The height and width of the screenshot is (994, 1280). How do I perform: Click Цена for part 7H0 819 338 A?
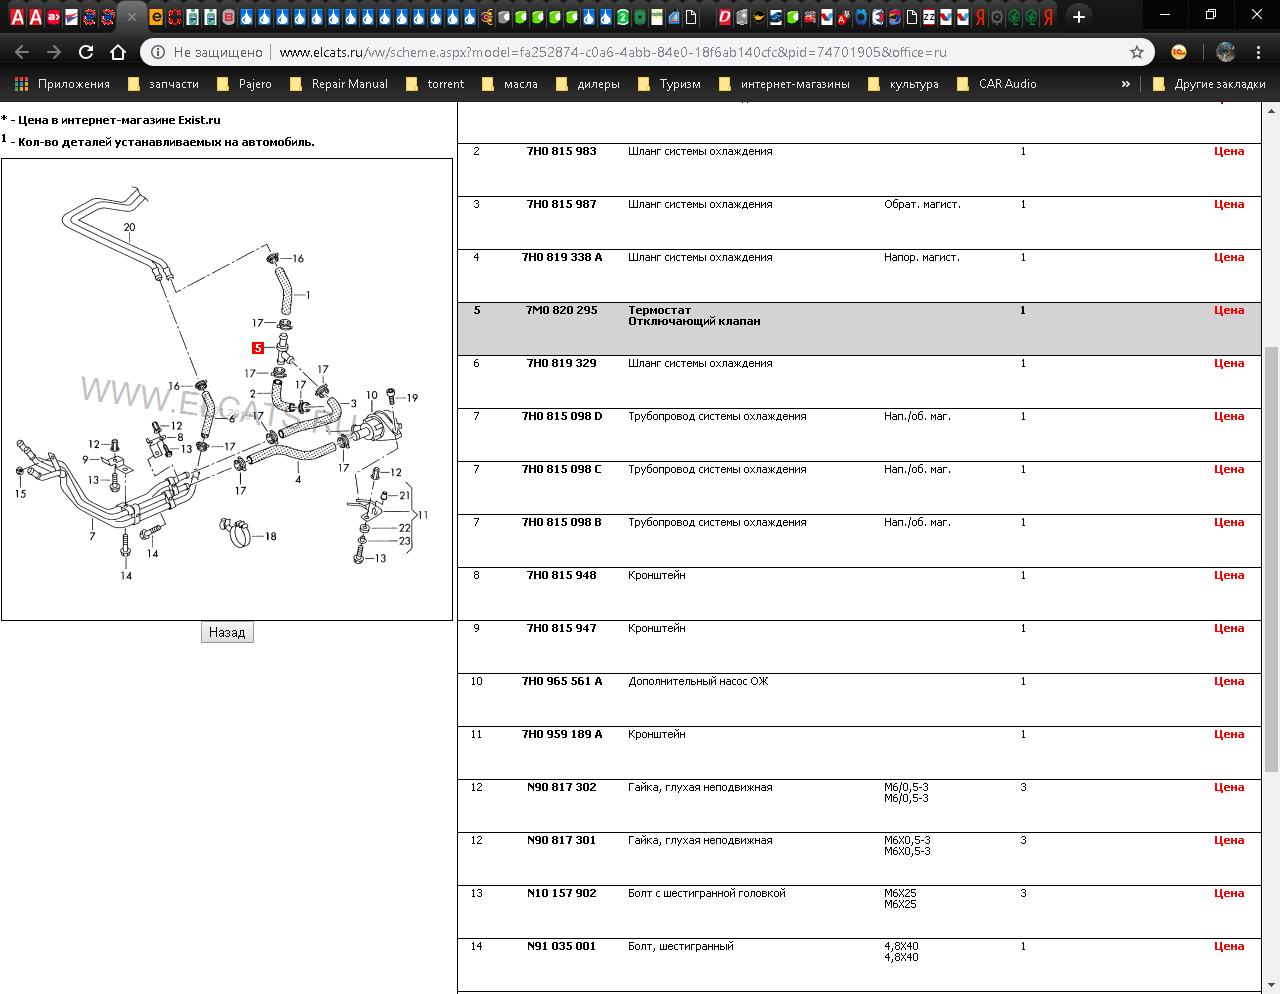1229,257
